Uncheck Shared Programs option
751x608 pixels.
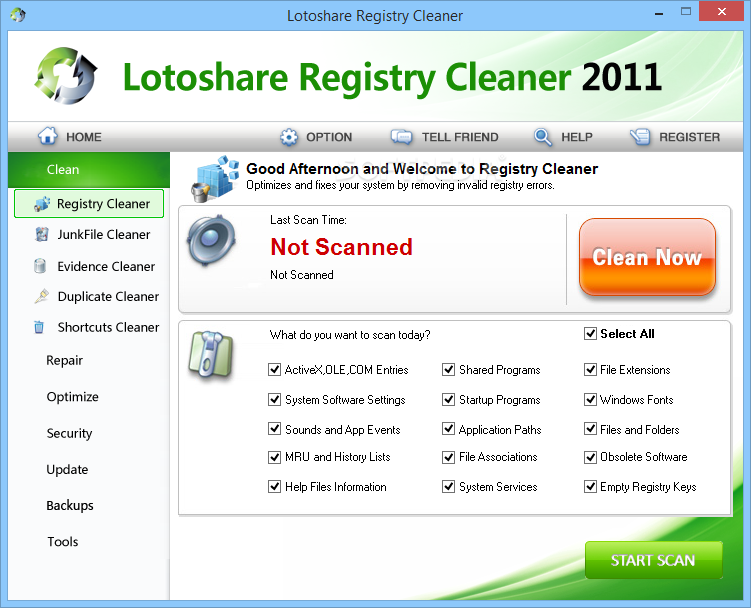click(448, 369)
